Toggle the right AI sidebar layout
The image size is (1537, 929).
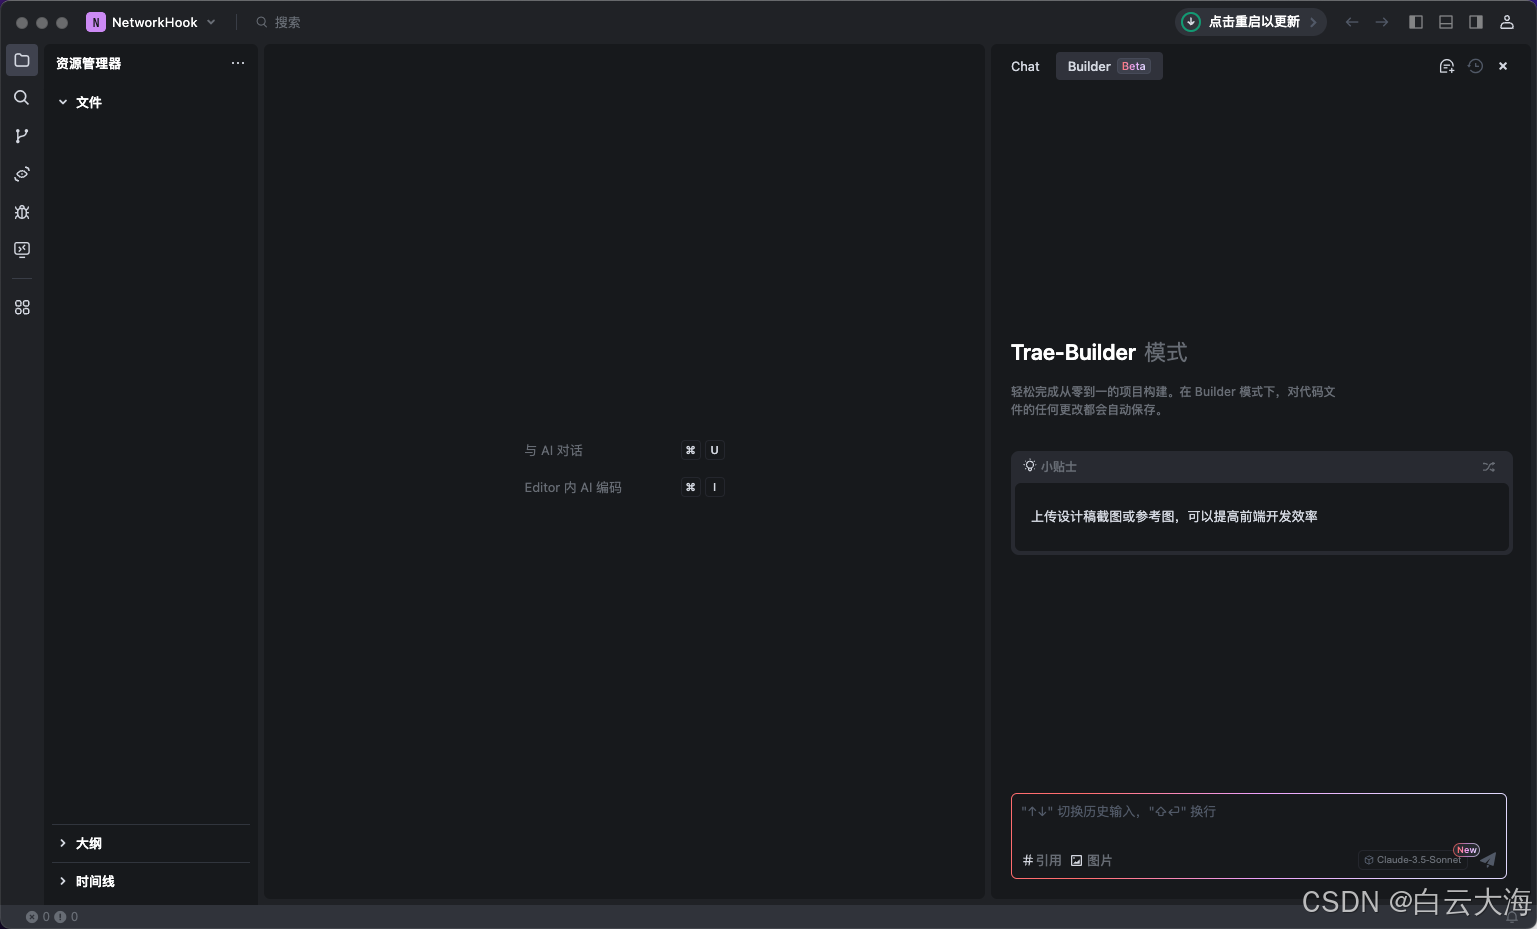1476,22
